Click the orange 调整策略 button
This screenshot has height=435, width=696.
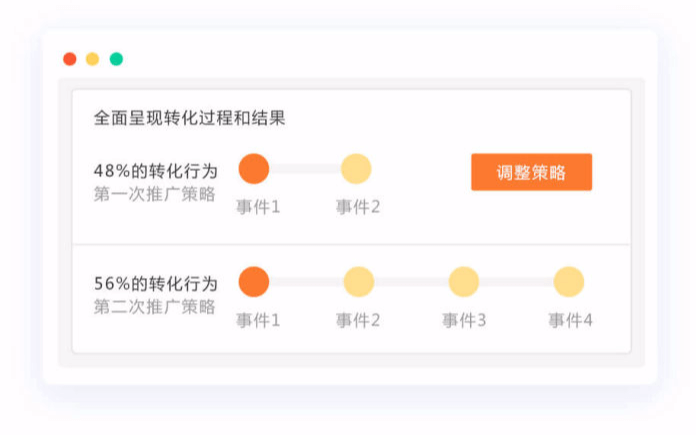pyautogui.click(x=531, y=172)
